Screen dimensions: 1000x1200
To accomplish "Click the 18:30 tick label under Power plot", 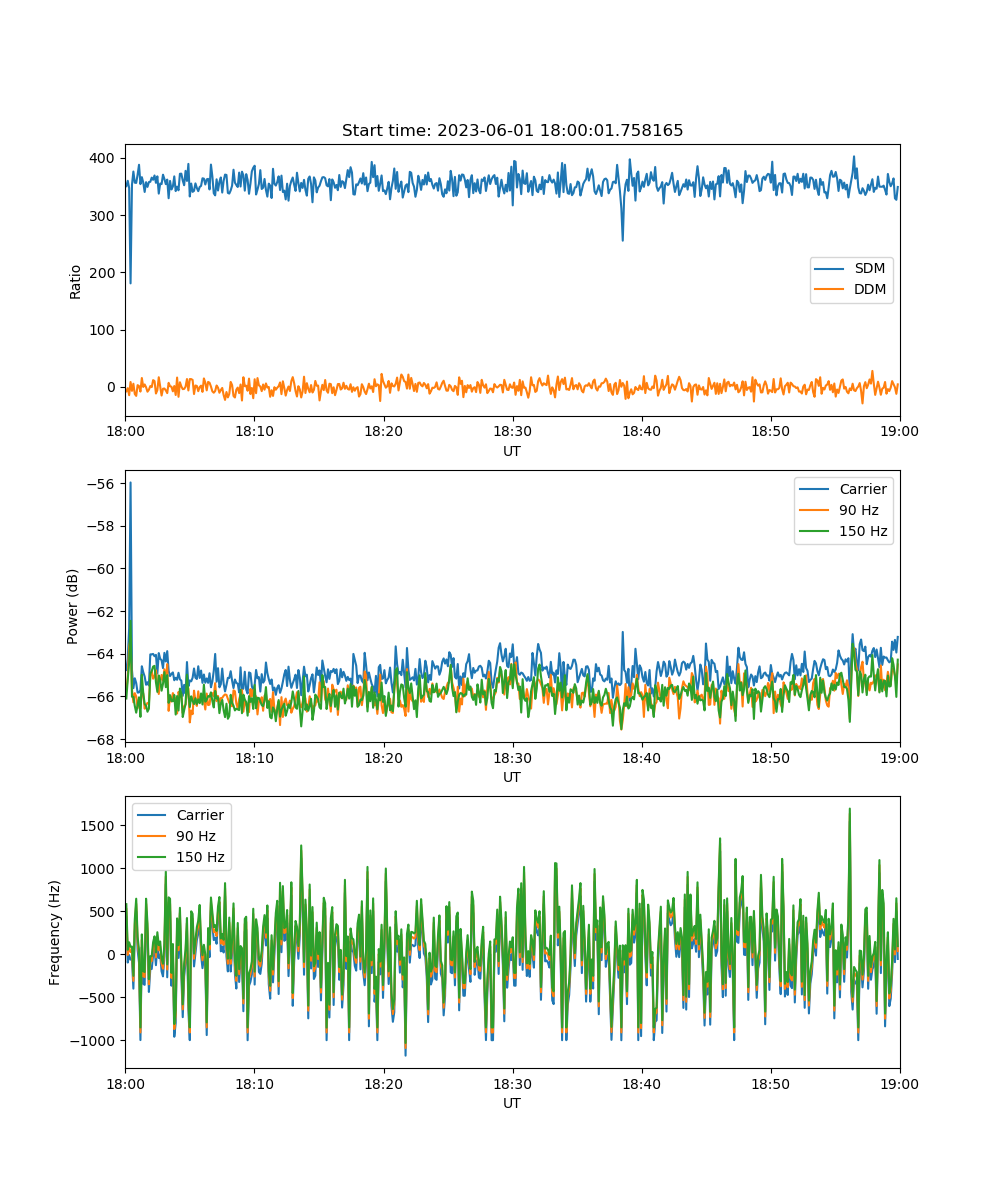I will [x=512, y=757].
